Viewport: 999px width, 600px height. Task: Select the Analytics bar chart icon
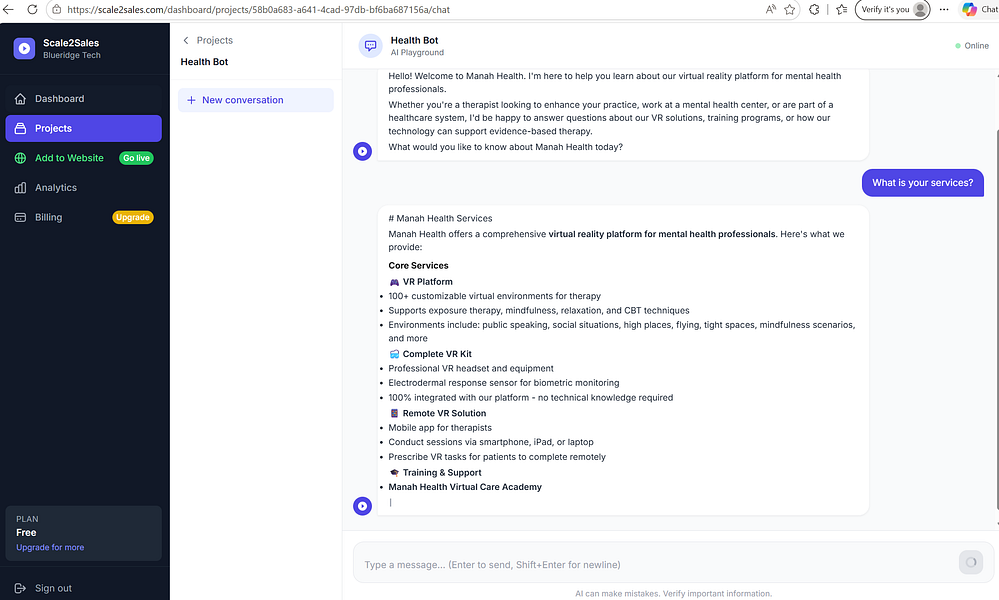(x=20, y=187)
